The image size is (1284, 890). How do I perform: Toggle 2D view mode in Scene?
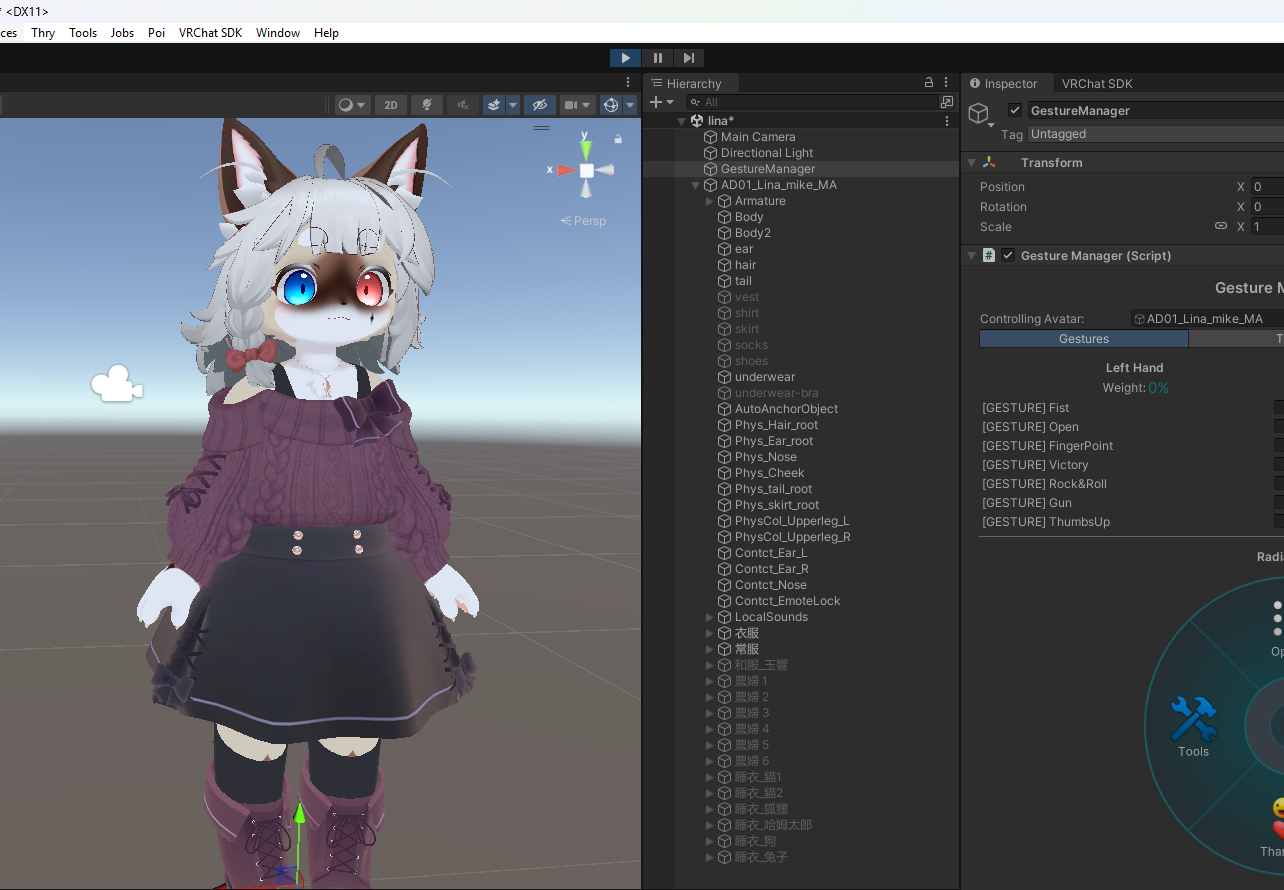point(391,105)
